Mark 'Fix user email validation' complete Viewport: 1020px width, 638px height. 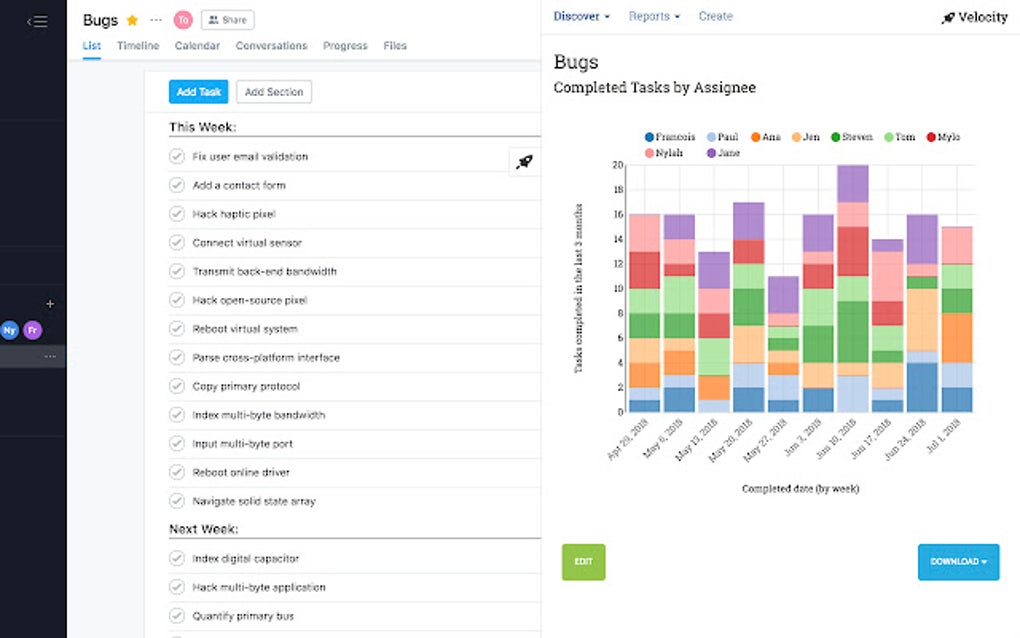tap(177, 156)
